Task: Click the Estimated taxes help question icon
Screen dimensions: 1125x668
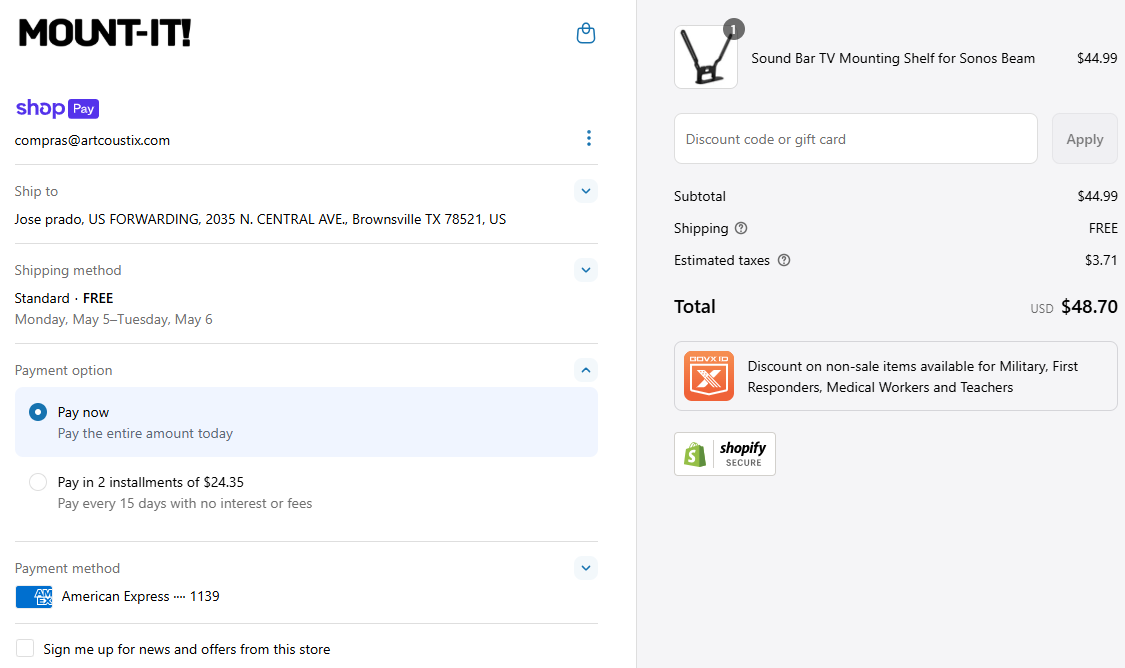Action: coord(784,260)
